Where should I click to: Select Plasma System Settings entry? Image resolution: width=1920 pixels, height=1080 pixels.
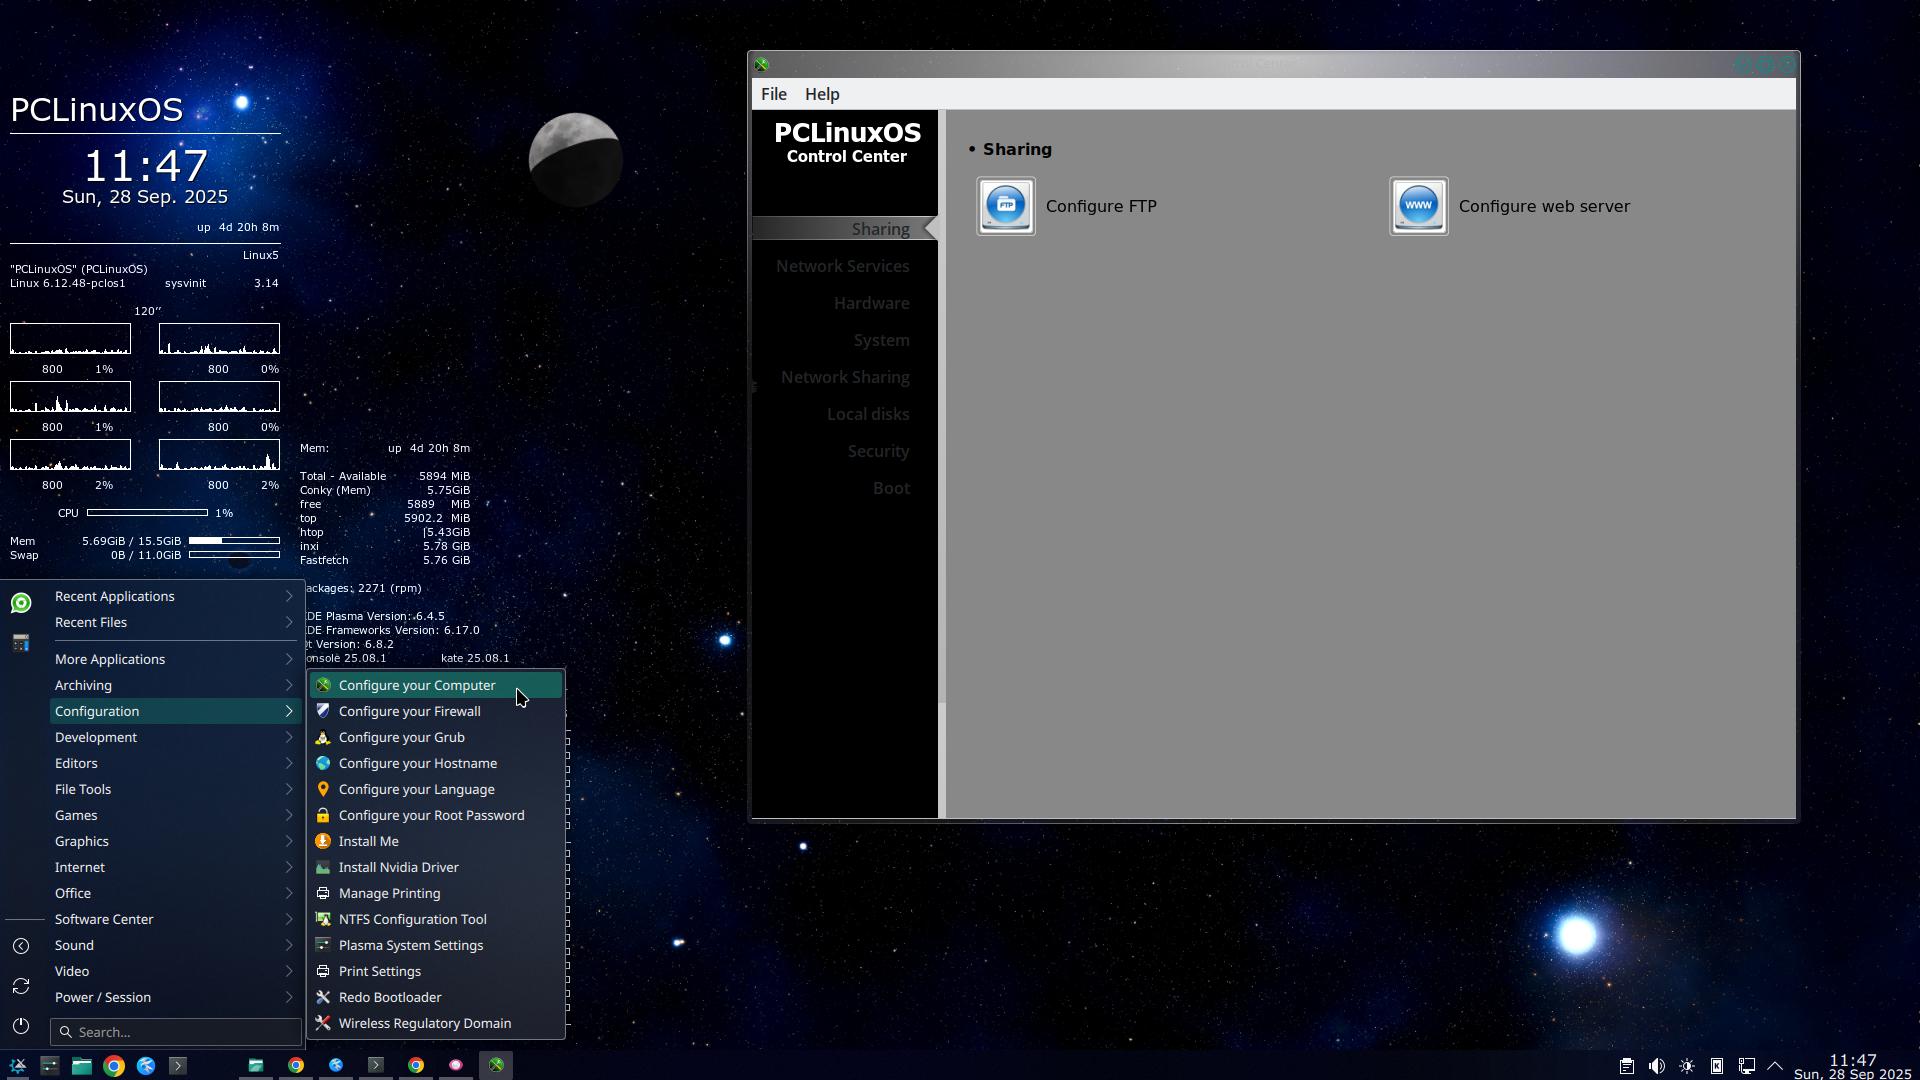410,945
